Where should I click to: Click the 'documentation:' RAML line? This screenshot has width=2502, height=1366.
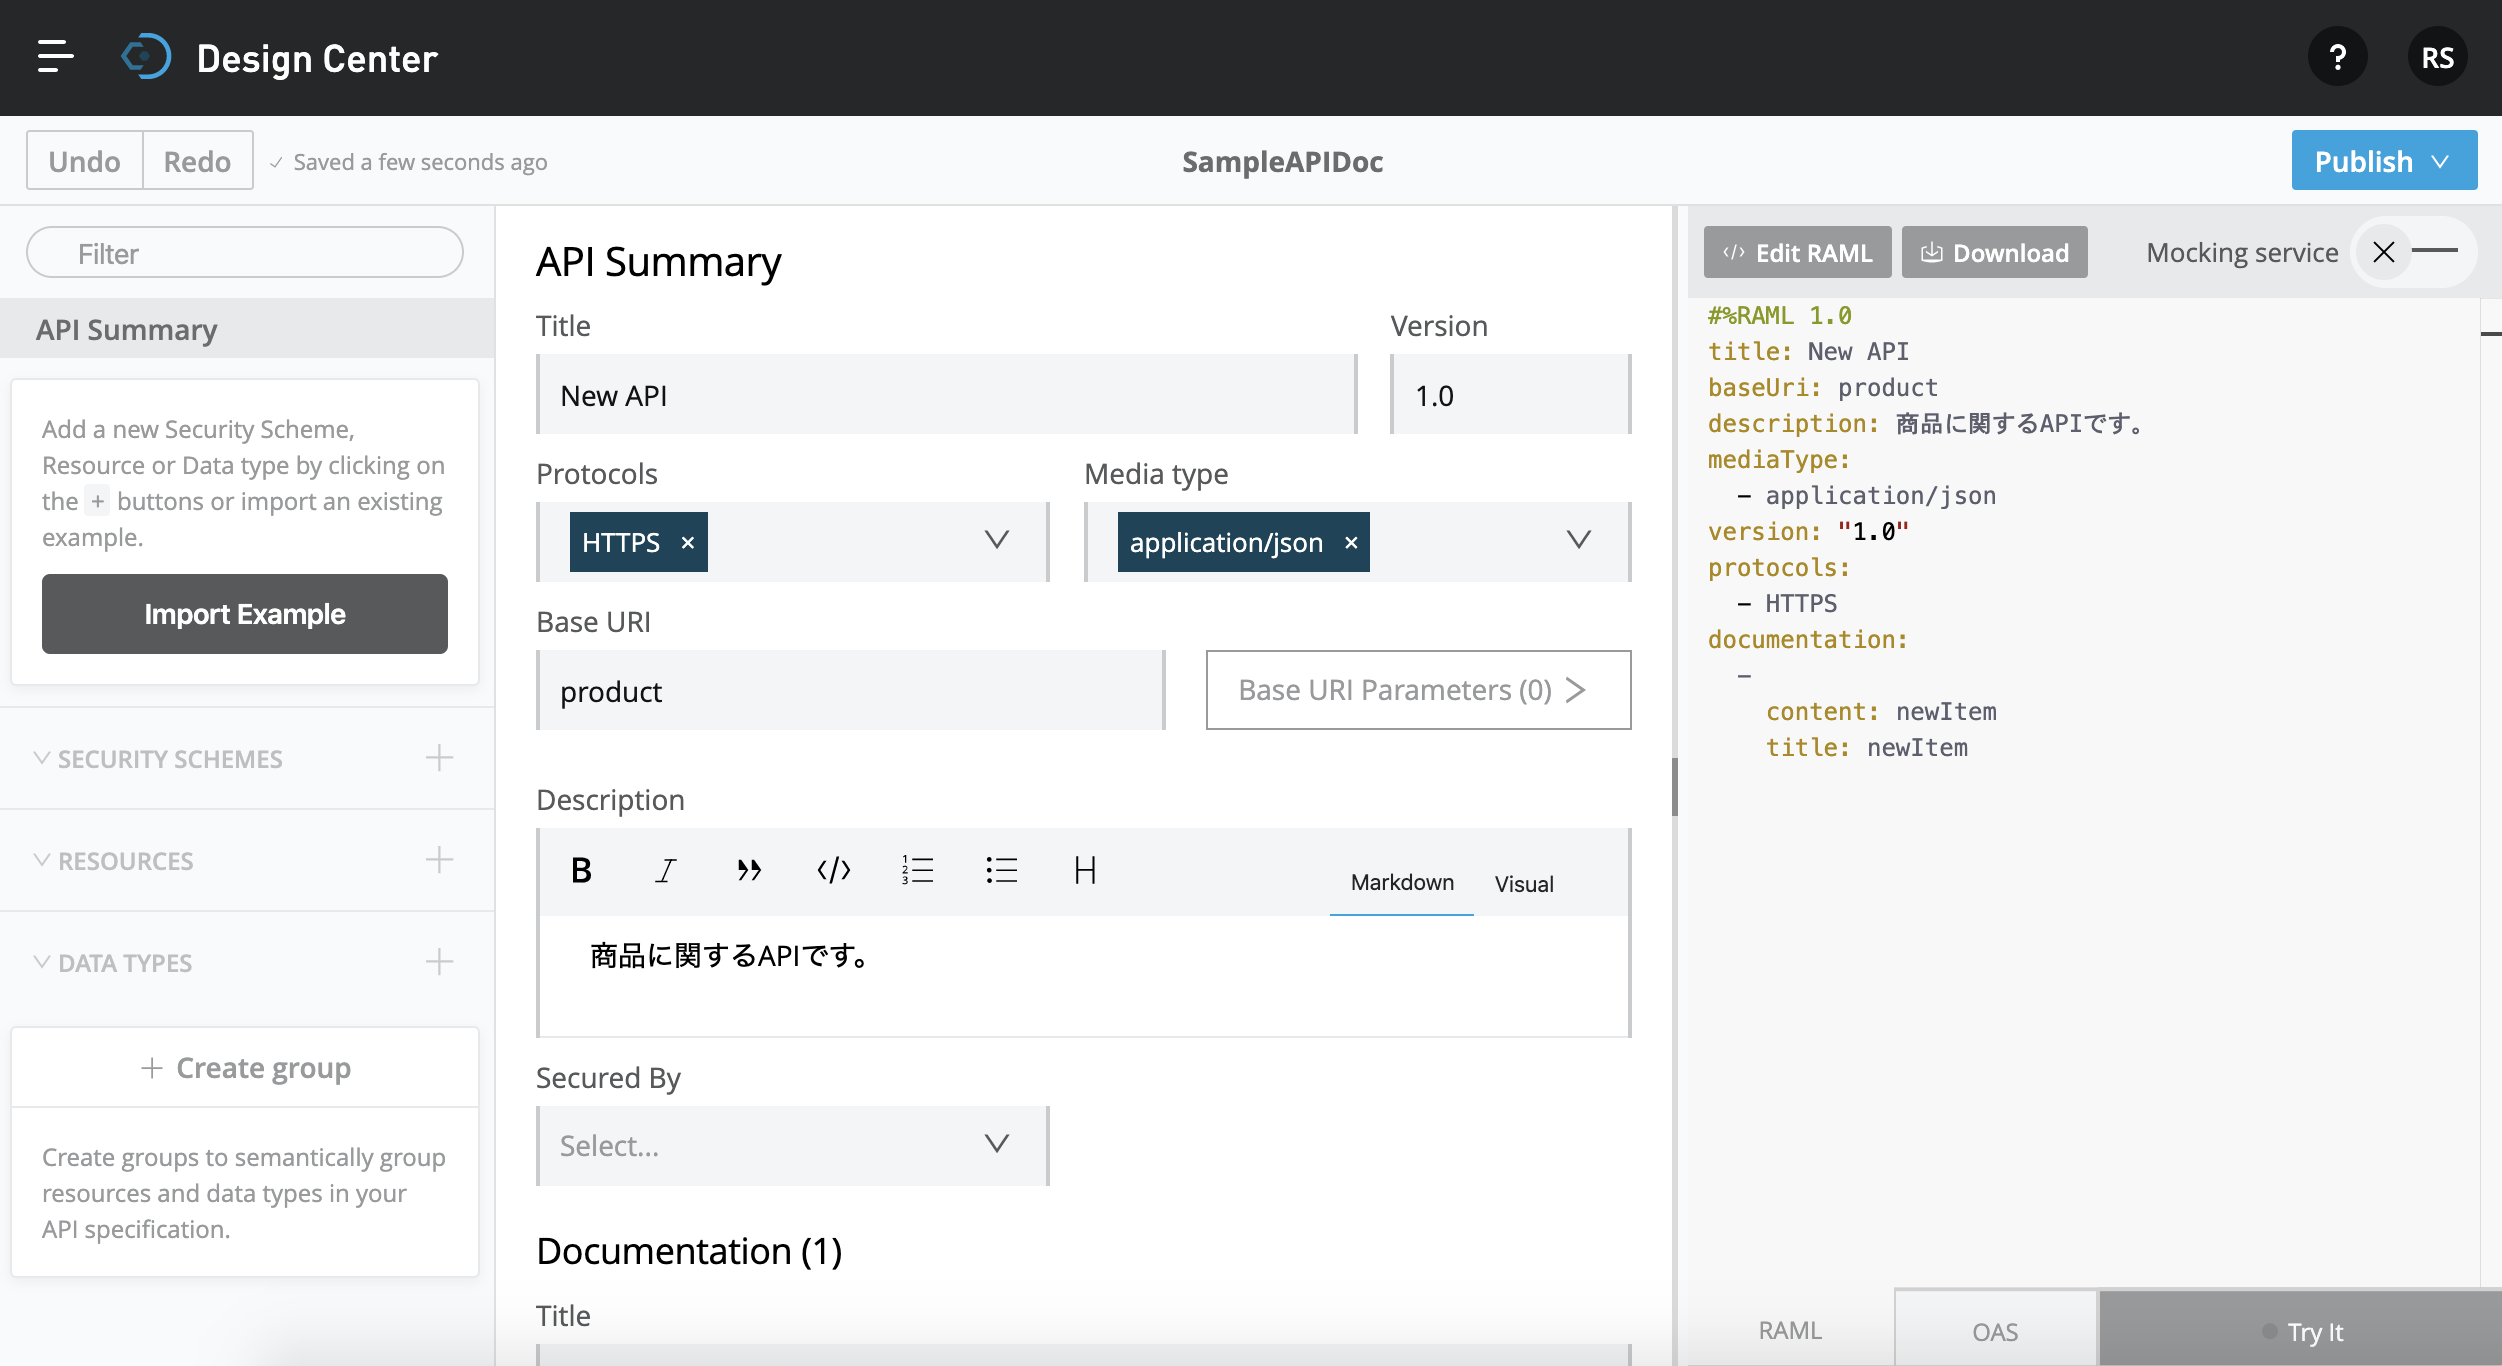point(1807,639)
